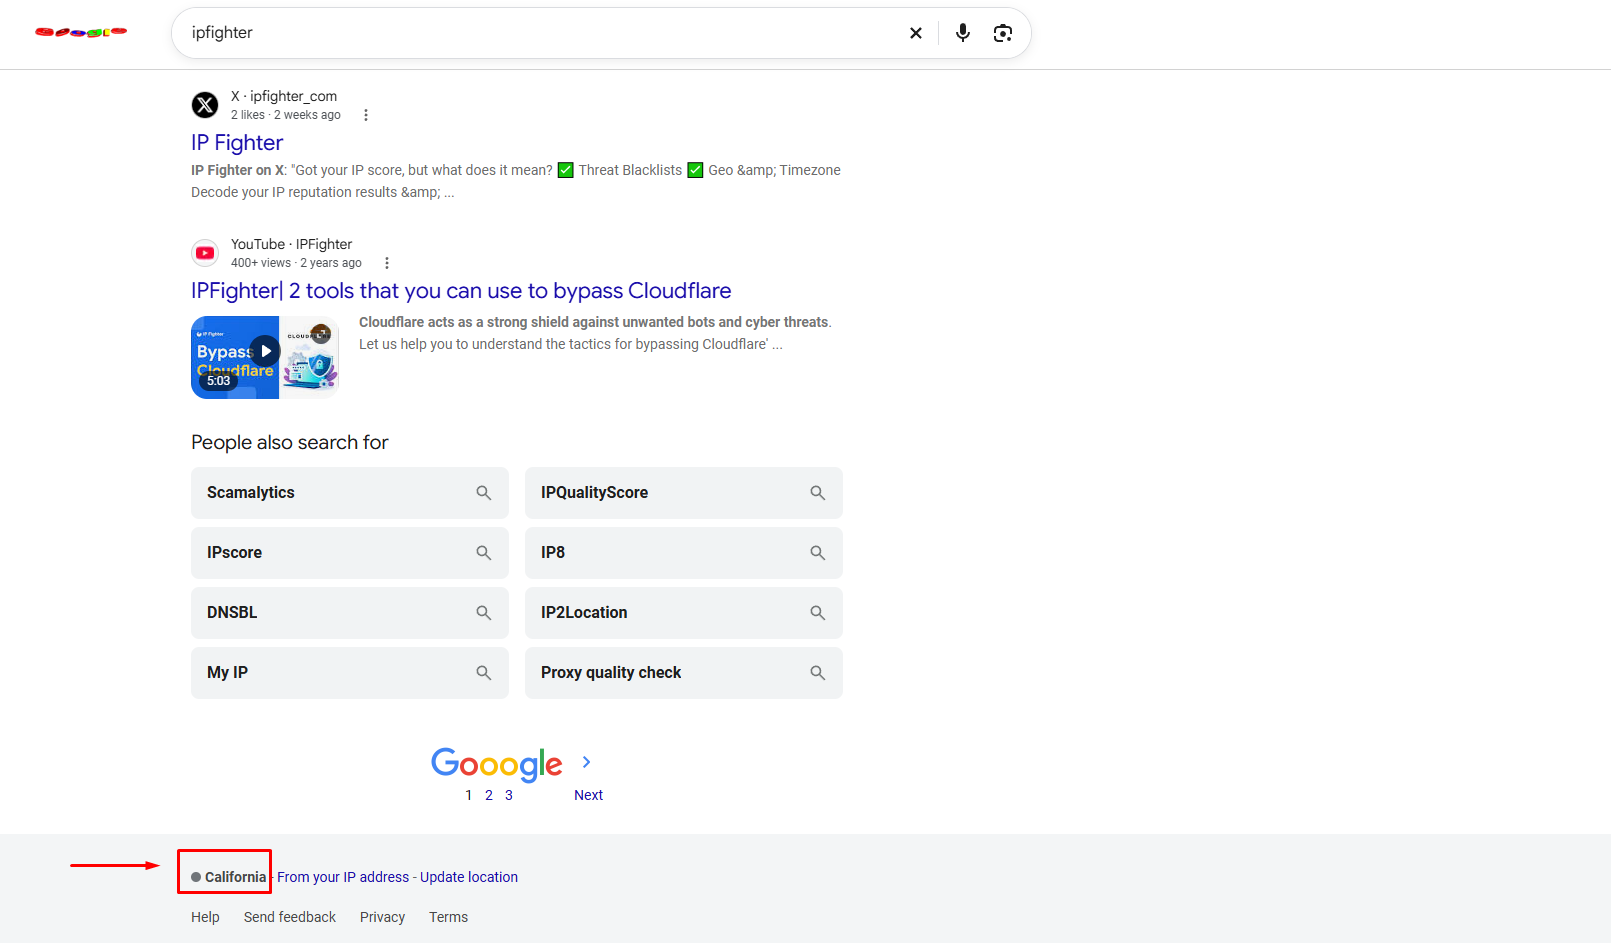Click the pagination Gooogle logo
Image resolution: width=1611 pixels, height=943 pixels.
[497, 765]
